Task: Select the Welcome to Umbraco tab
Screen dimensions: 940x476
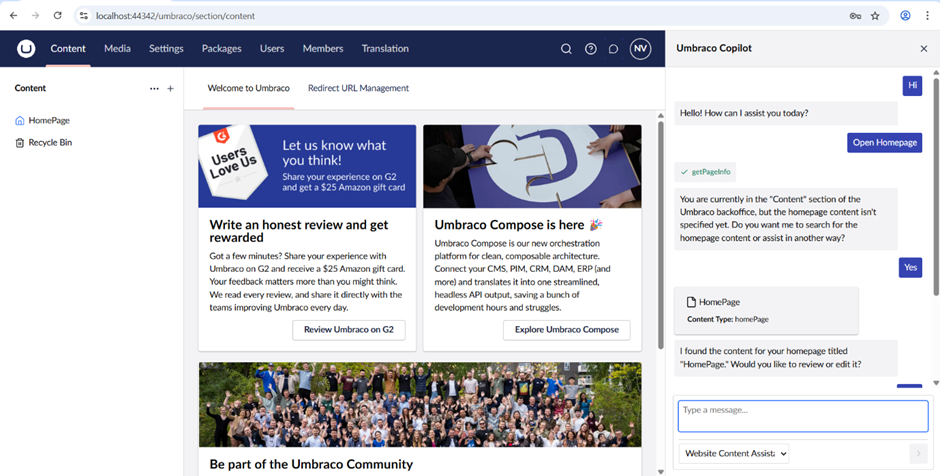Action: (x=249, y=88)
